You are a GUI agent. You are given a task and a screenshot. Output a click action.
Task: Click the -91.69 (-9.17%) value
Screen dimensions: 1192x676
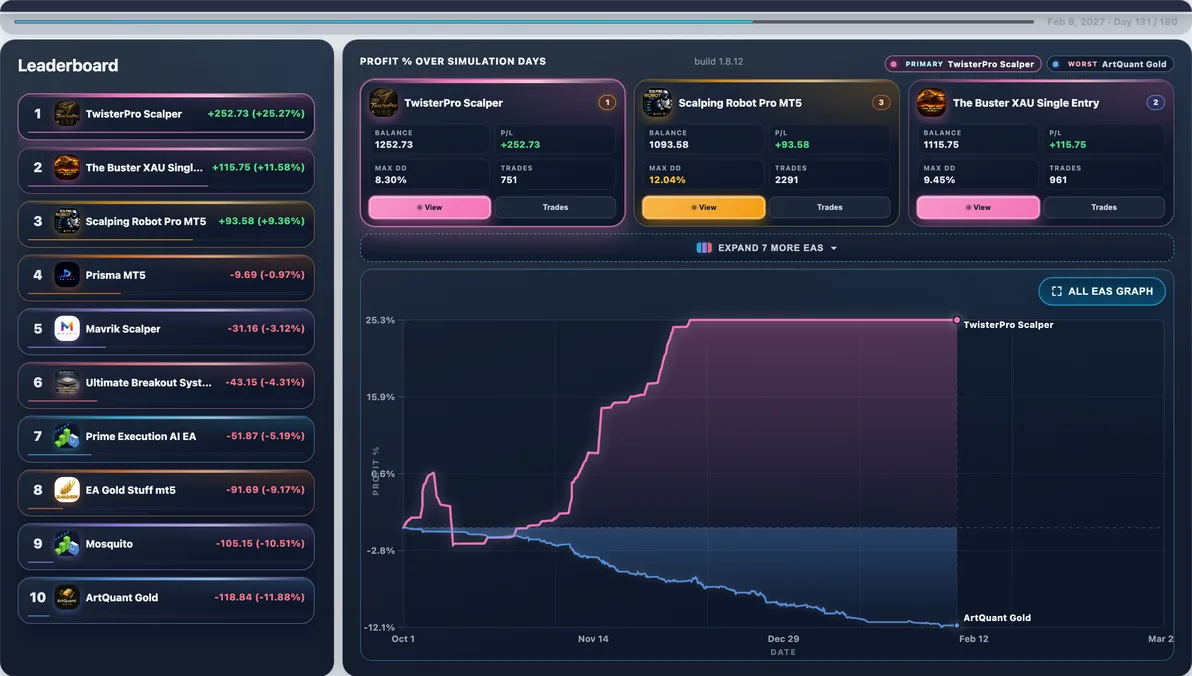(x=265, y=490)
